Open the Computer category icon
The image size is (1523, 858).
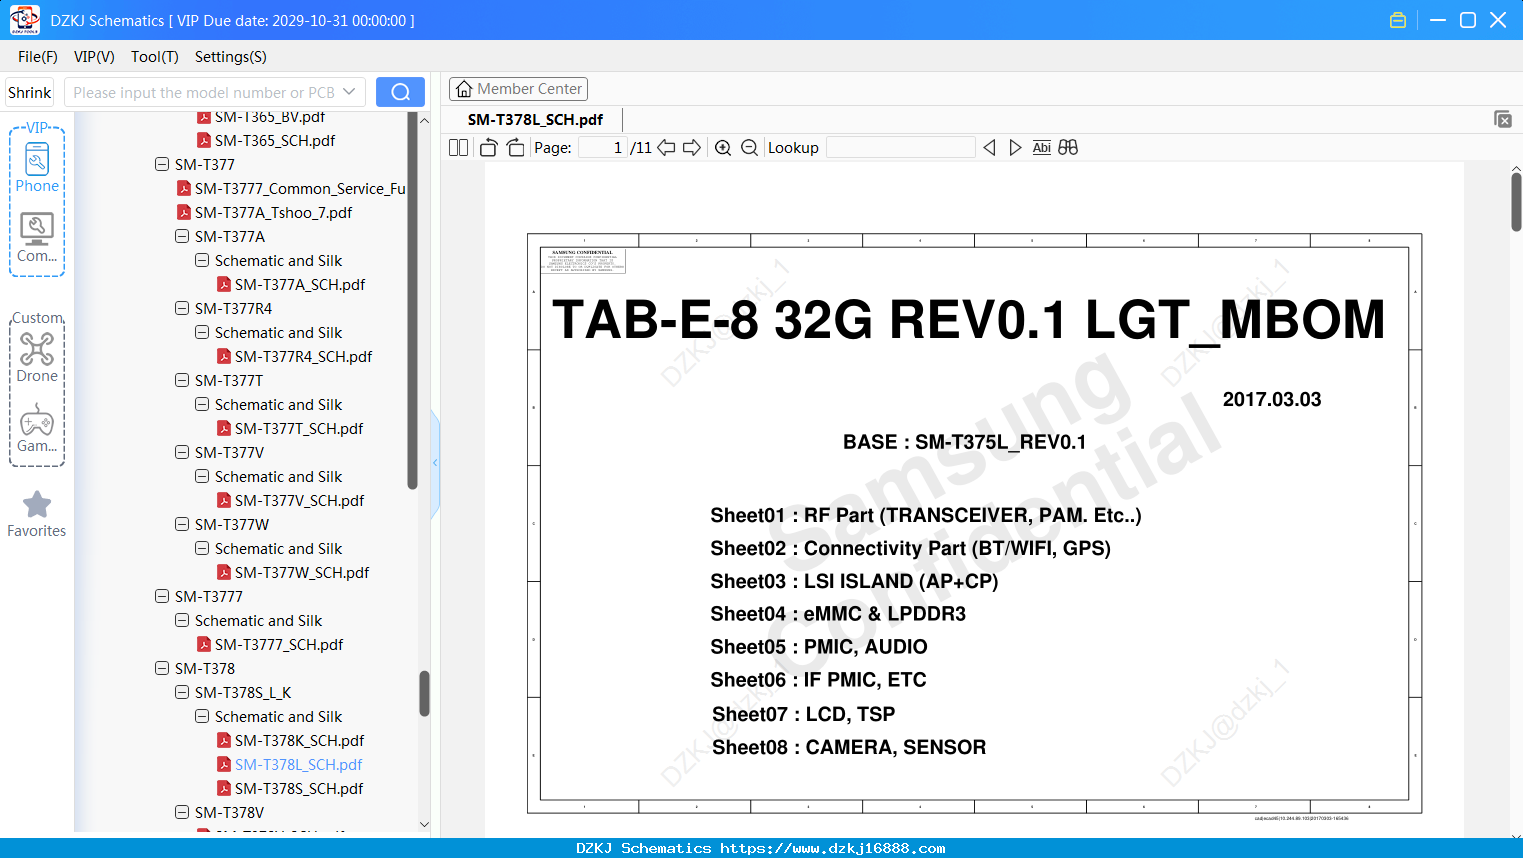[37, 229]
